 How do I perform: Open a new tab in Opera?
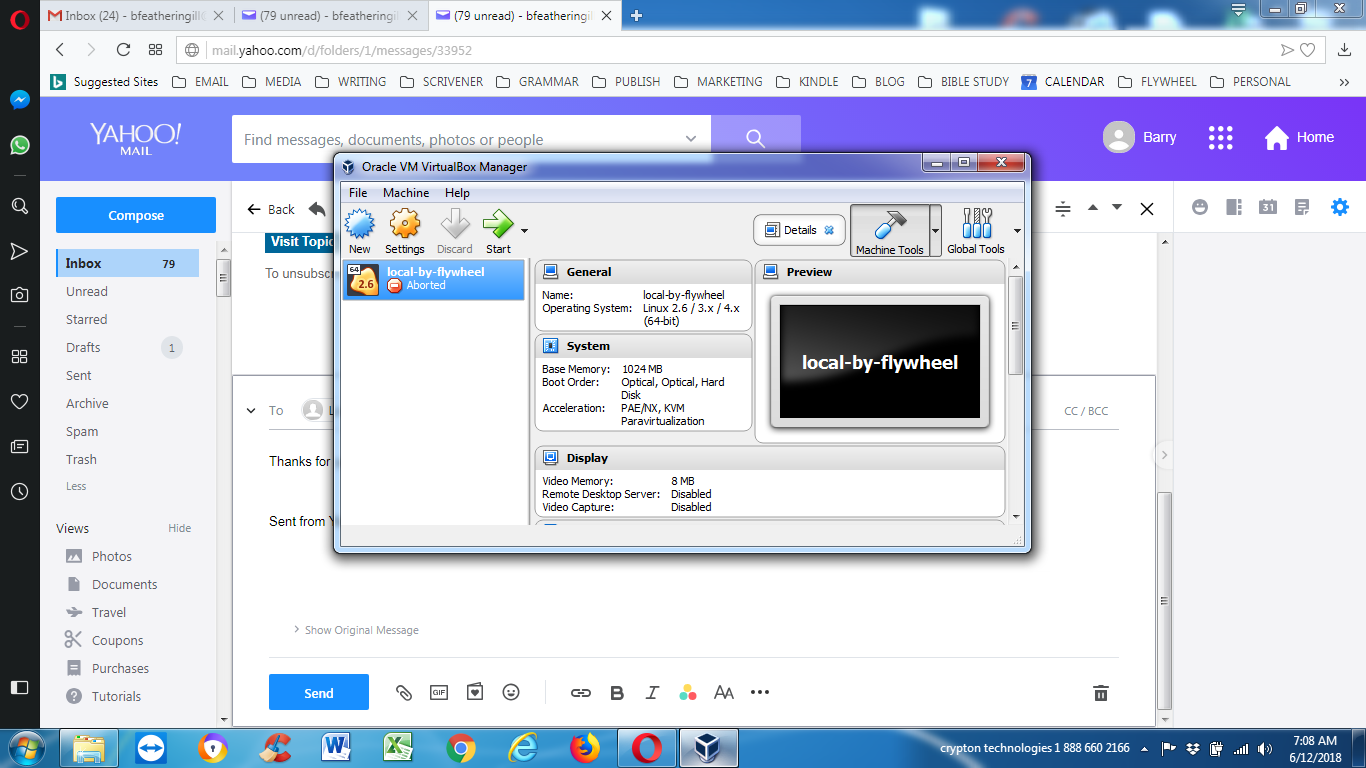click(x=636, y=15)
